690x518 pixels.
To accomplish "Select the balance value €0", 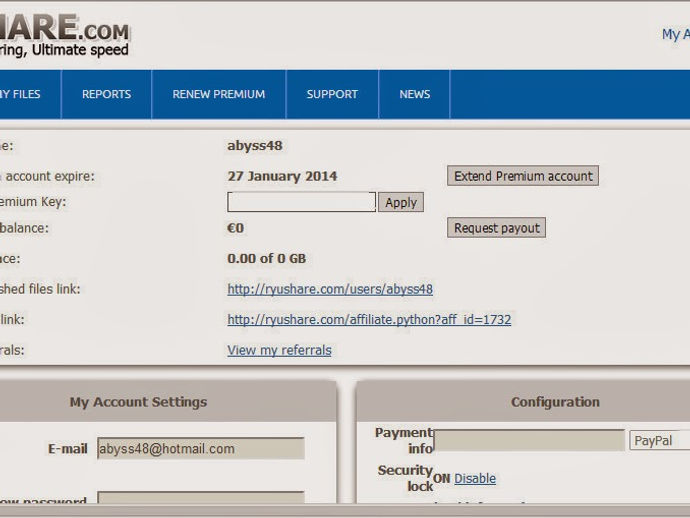I will 235,228.
